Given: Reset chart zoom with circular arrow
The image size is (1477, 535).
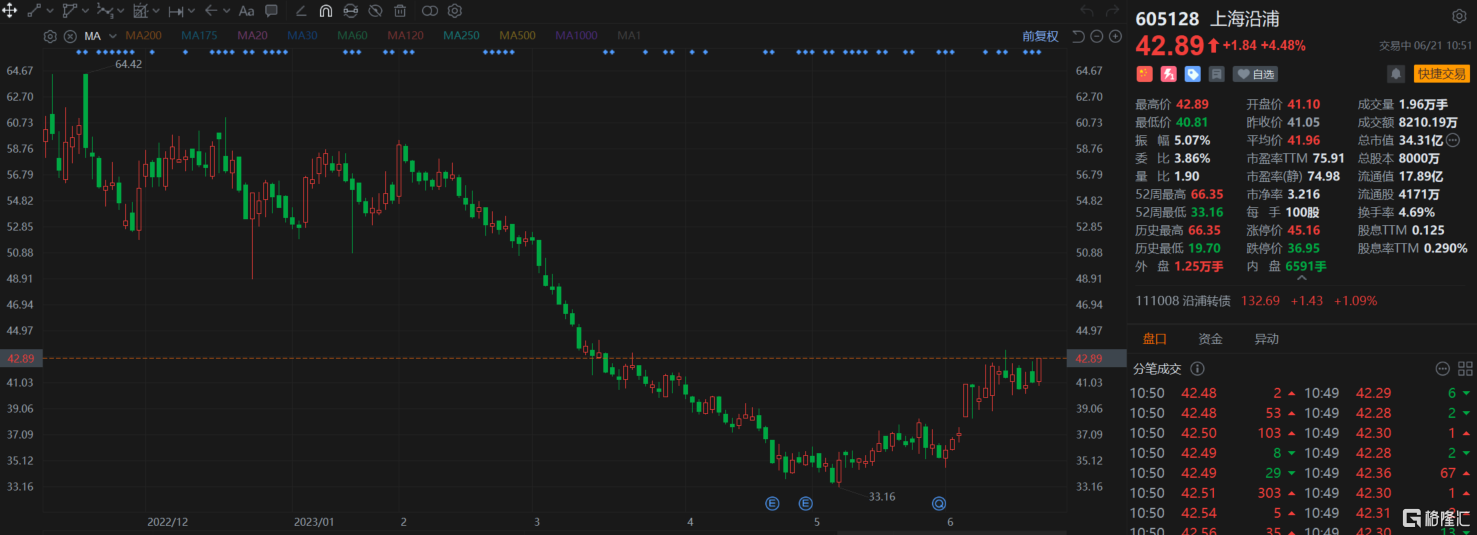Looking at the screenshot, I should tap(1078, 36).
